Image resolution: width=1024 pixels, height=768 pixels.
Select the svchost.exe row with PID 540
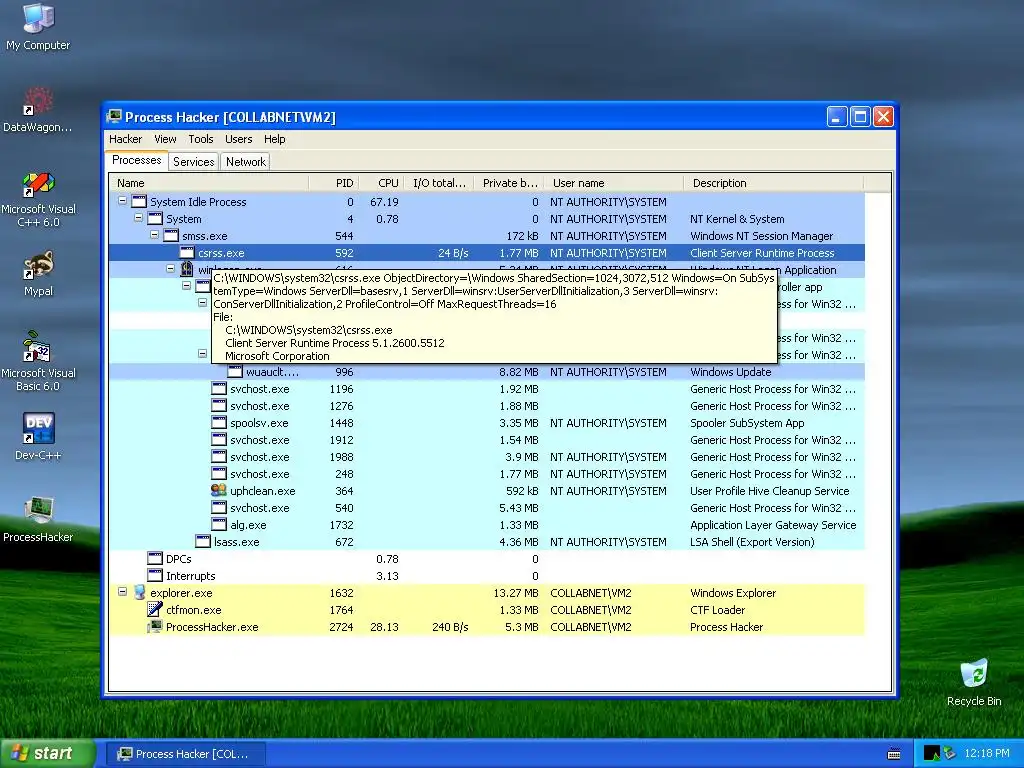point(487,507)
